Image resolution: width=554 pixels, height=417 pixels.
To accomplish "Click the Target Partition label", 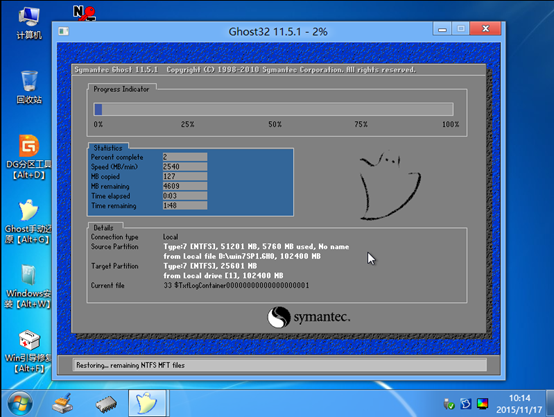I will pos(114,266).
